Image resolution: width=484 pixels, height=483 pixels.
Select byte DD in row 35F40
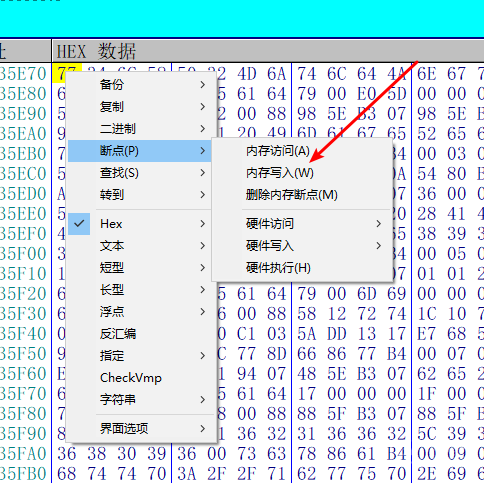[x=337, y=334]
